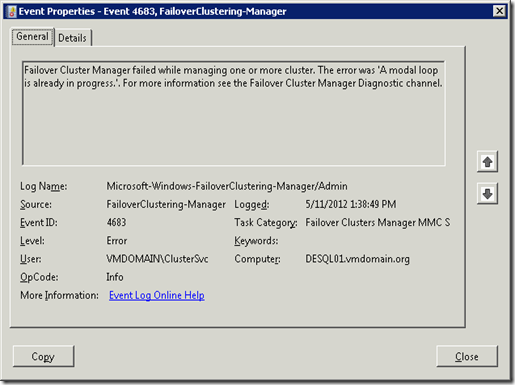
Task: Click inside the event description text box
Action: [x=234, y=113]
